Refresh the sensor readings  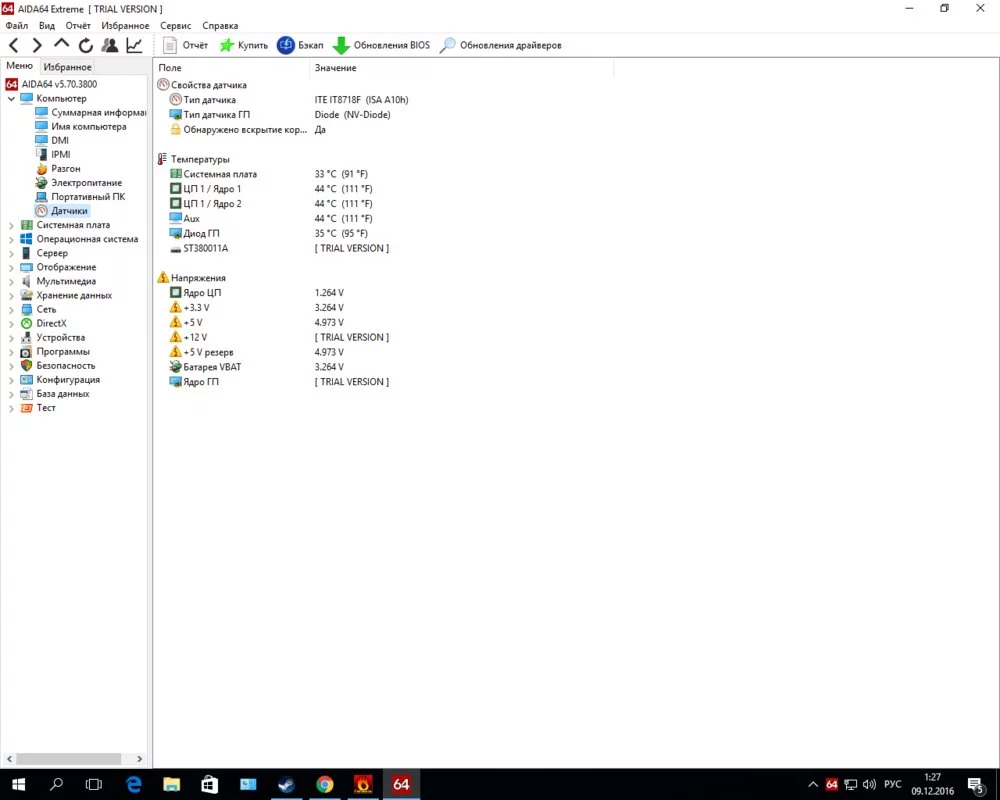click(85, 45)
